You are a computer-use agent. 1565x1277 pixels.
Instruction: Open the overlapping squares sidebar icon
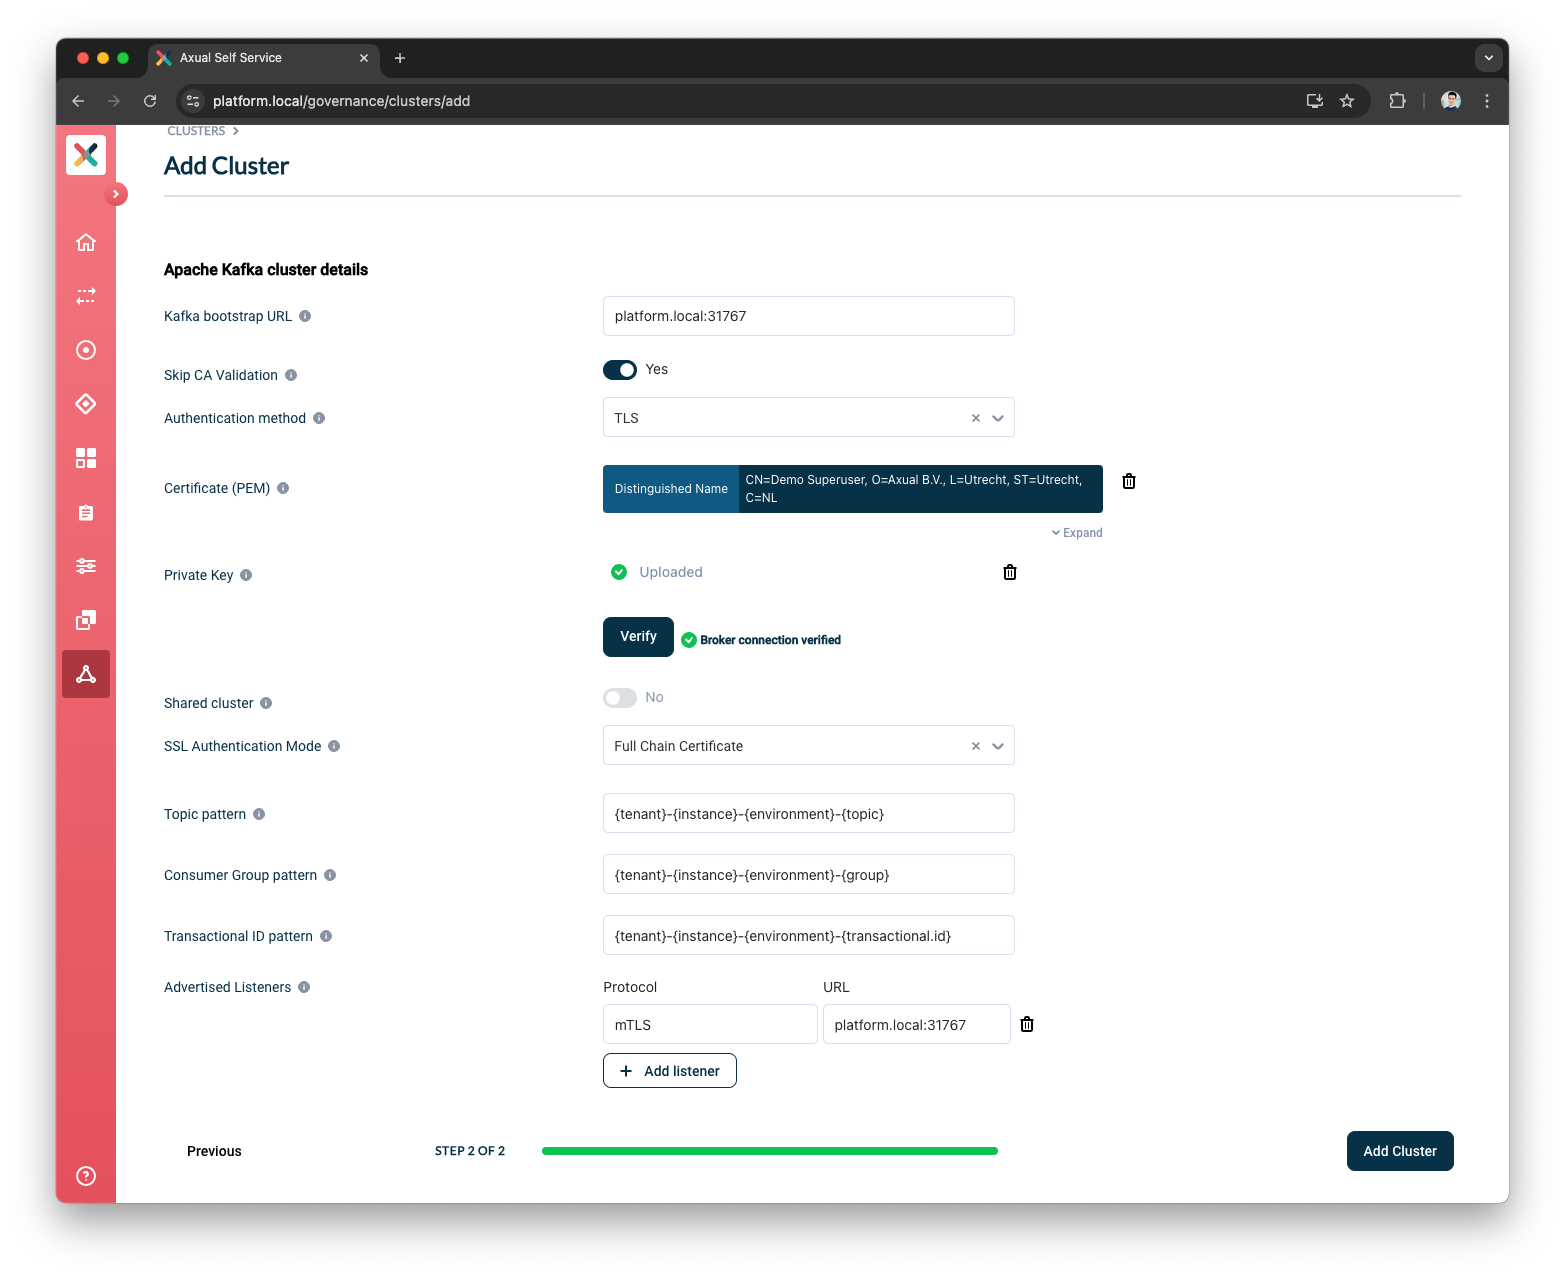click(86, 620)
